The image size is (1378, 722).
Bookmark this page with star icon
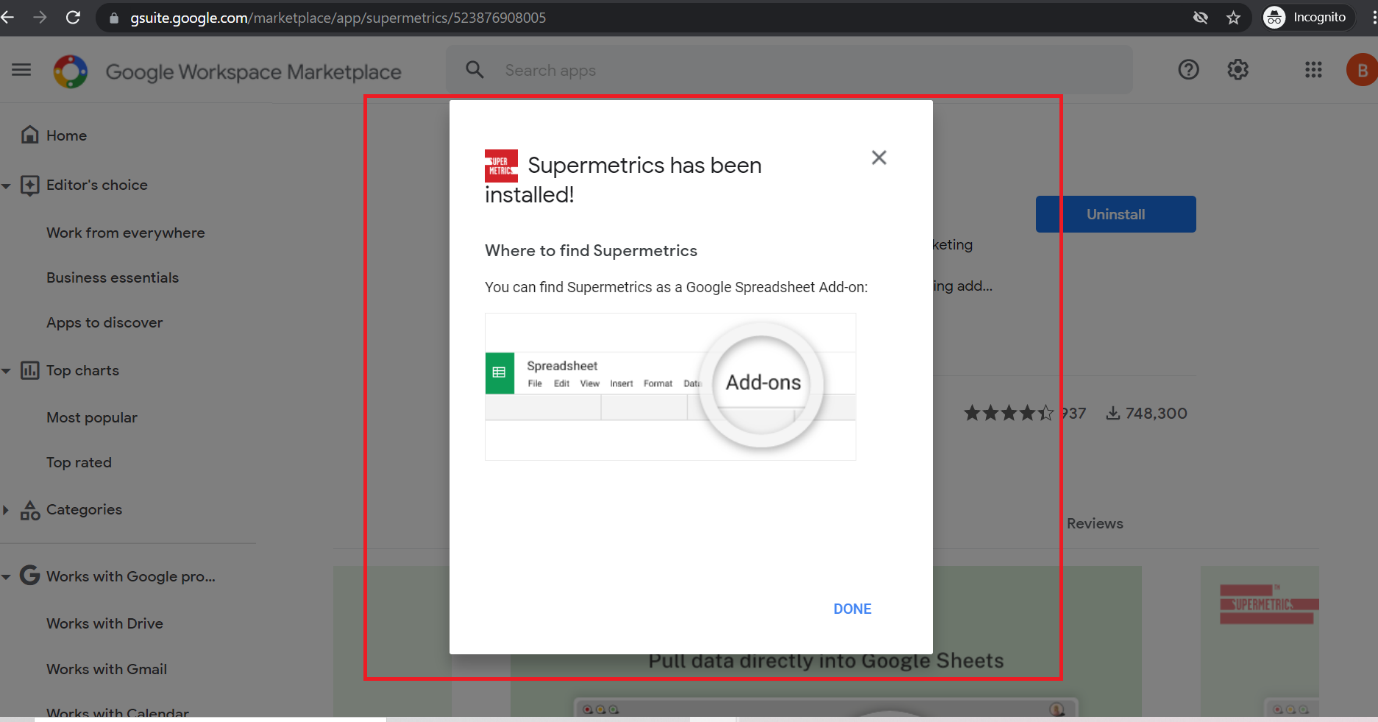point(1233,17)
